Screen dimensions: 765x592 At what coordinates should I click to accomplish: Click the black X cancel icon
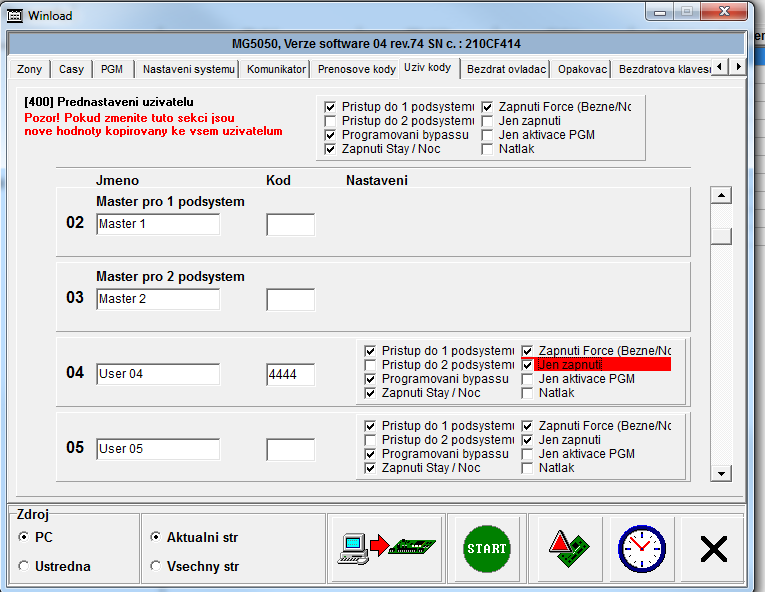tap(713, 548)
